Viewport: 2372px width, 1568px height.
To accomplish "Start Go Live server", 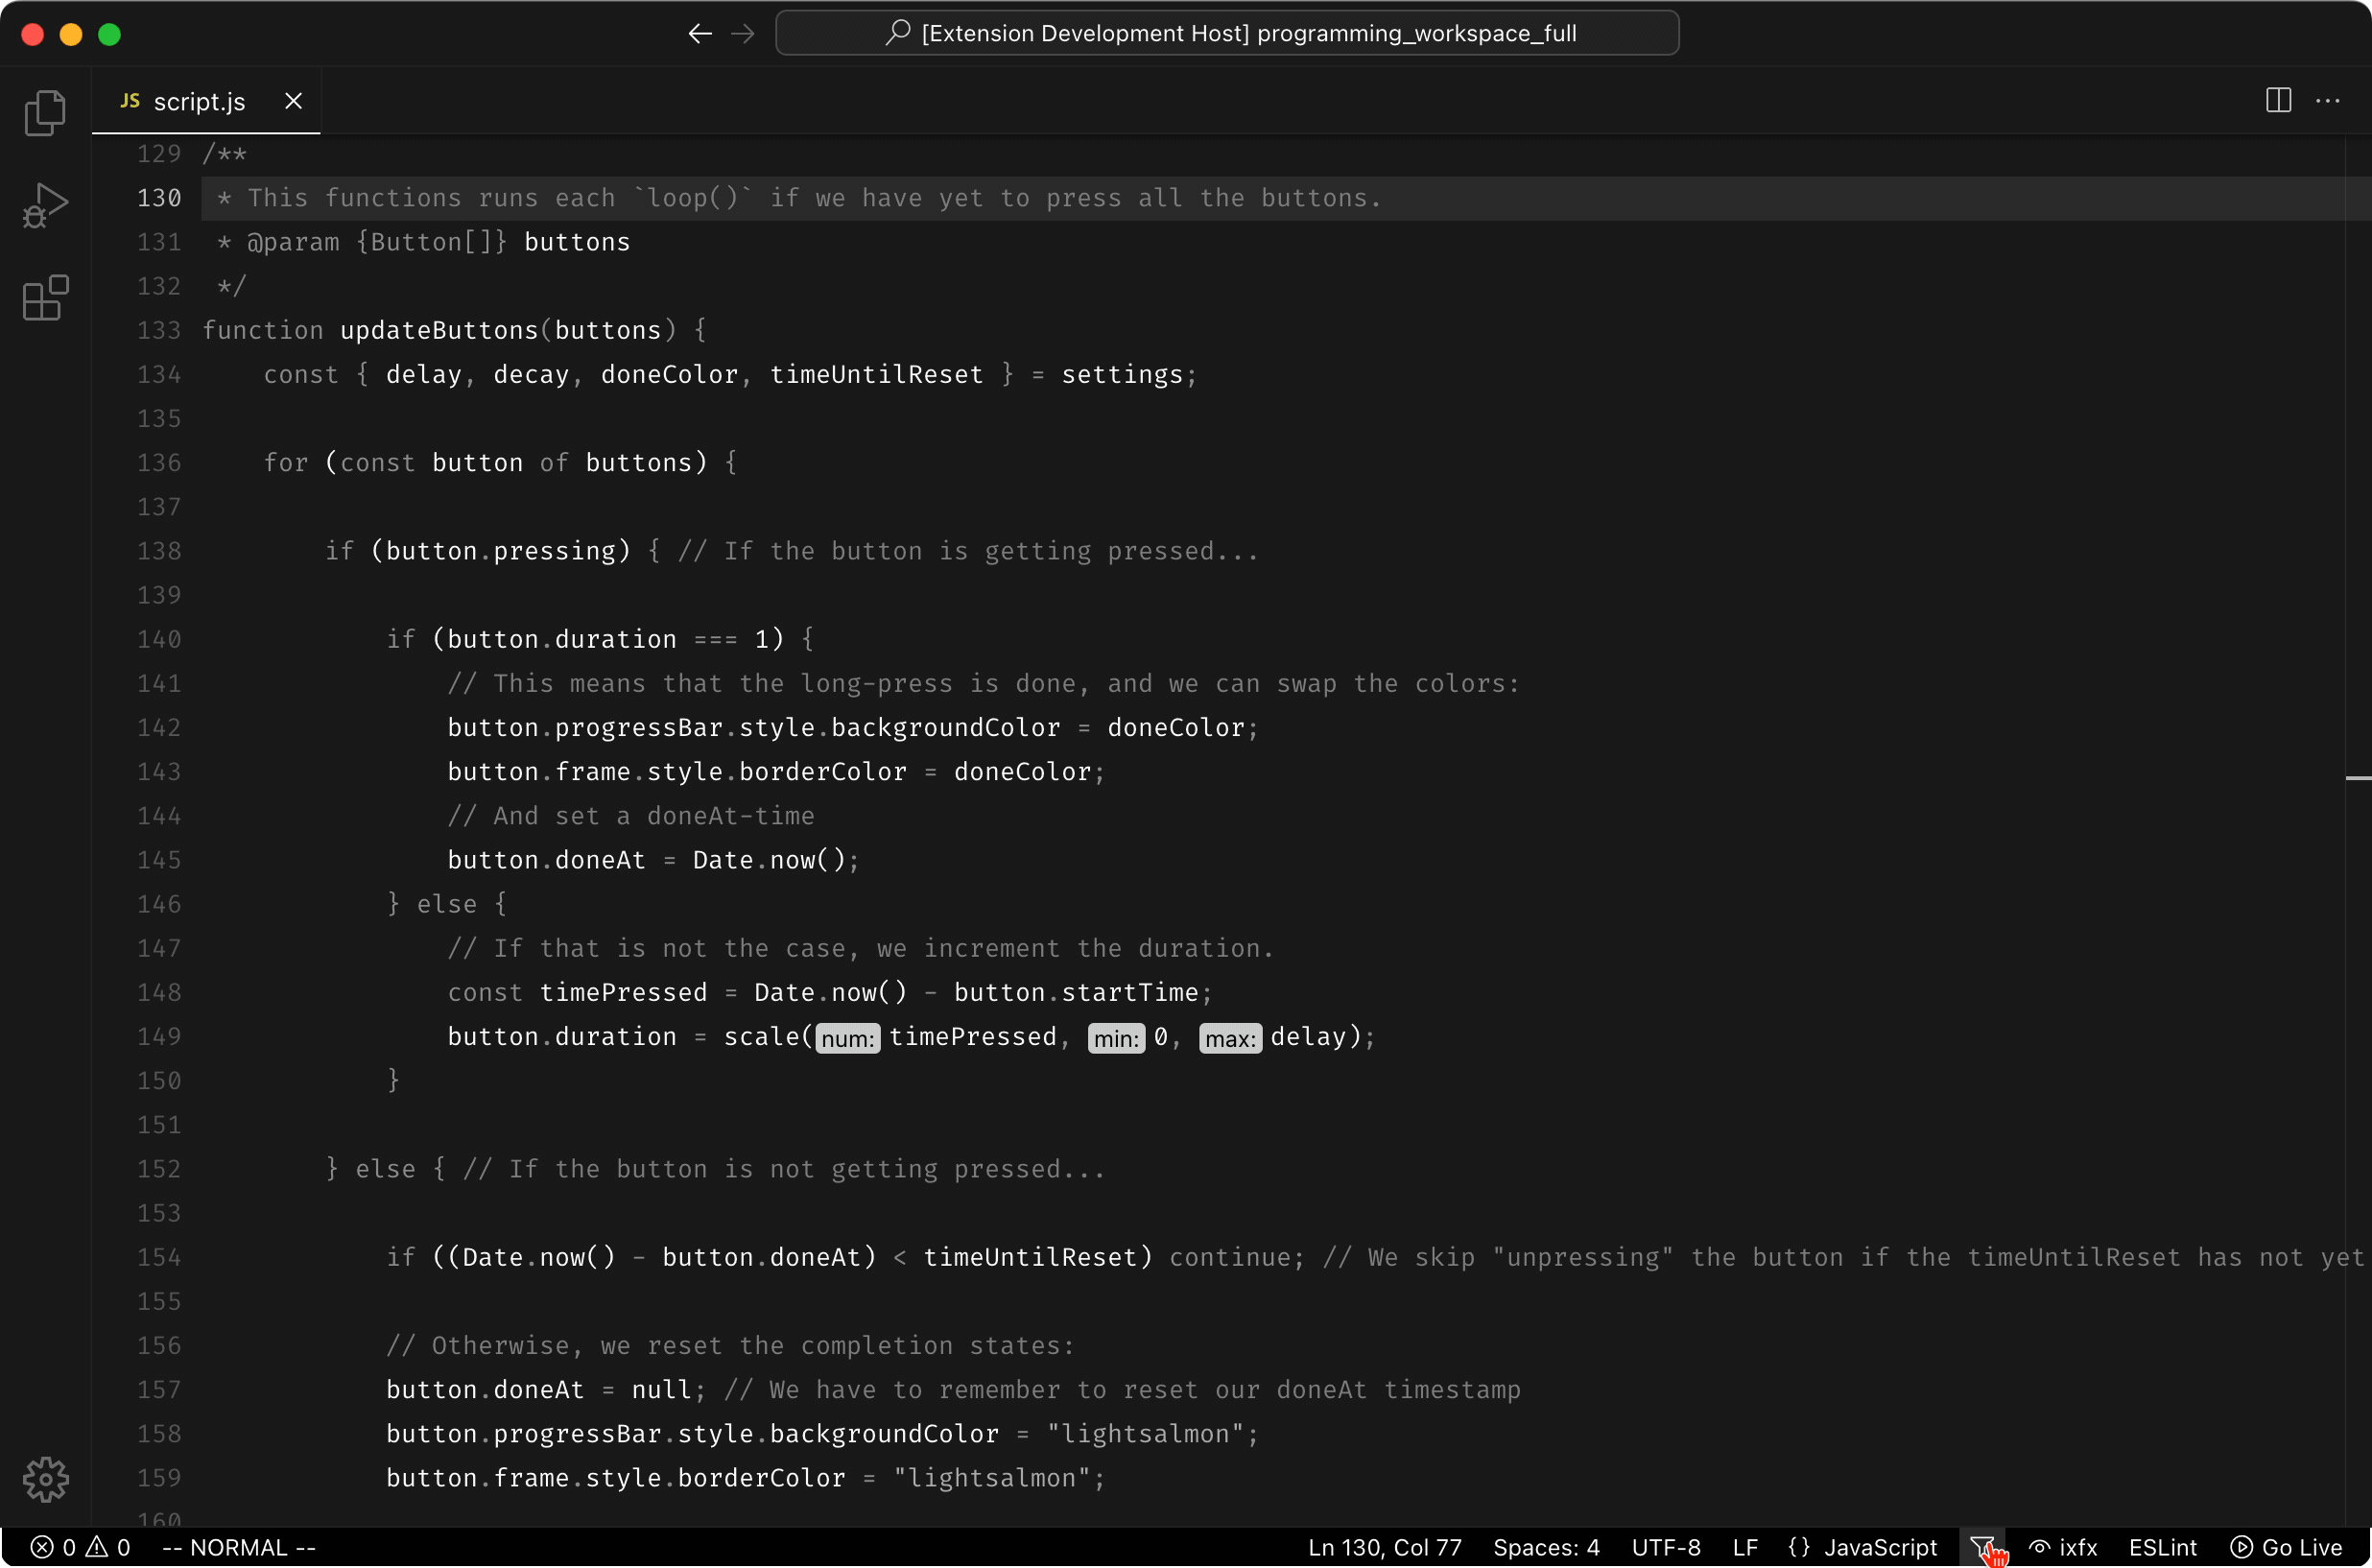I will pyautogui.click(x=2286, y=1547).
